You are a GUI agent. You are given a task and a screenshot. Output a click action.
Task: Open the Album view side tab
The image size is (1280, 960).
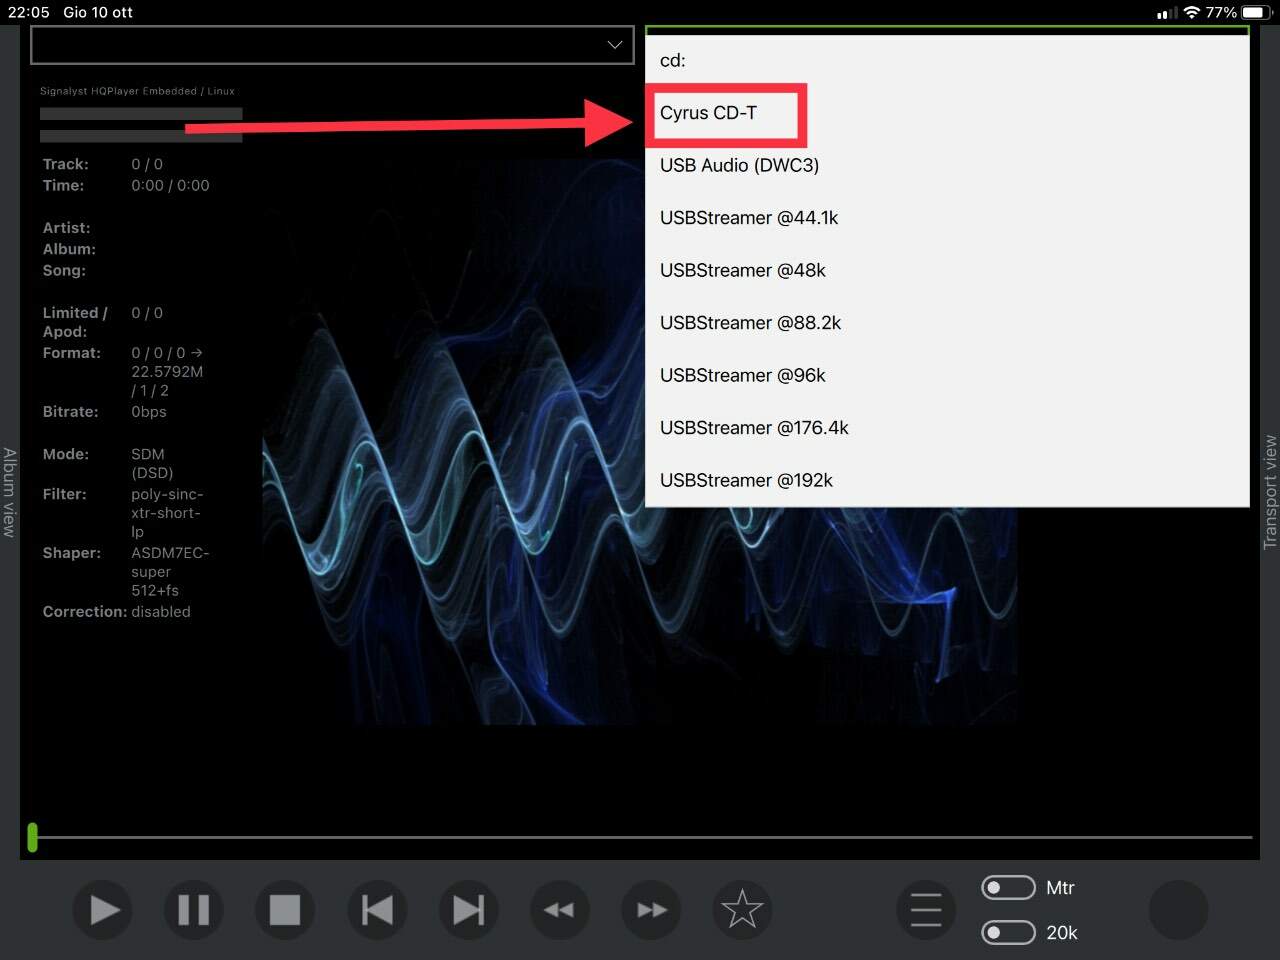click(9, 492)
